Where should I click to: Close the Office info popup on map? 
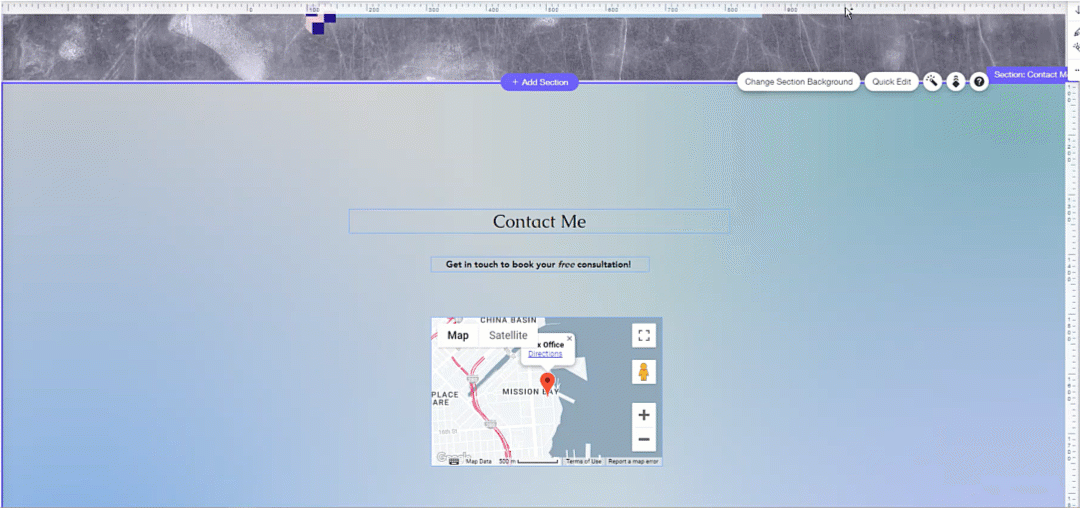(x=569, y=338)
